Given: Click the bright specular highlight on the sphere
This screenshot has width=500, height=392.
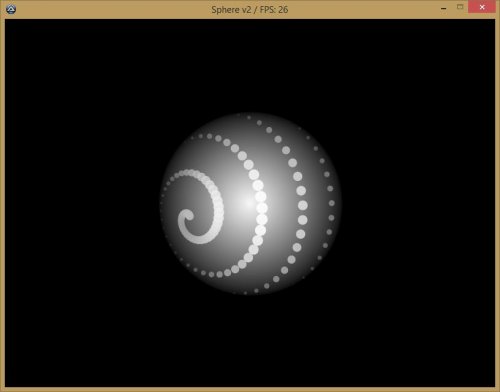Looking at the screenshot, I should coord(246,202).
